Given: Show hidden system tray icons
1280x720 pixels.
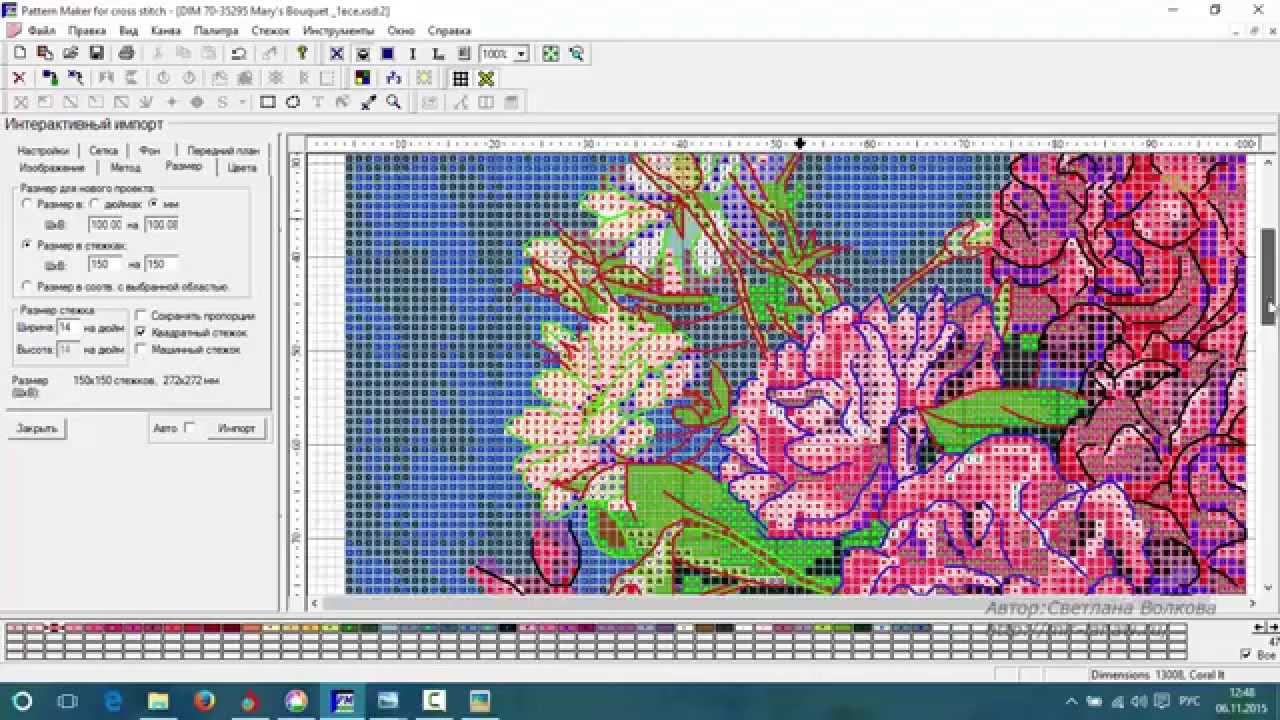Looking at the screenshot, I should [x=1071, y=701].
